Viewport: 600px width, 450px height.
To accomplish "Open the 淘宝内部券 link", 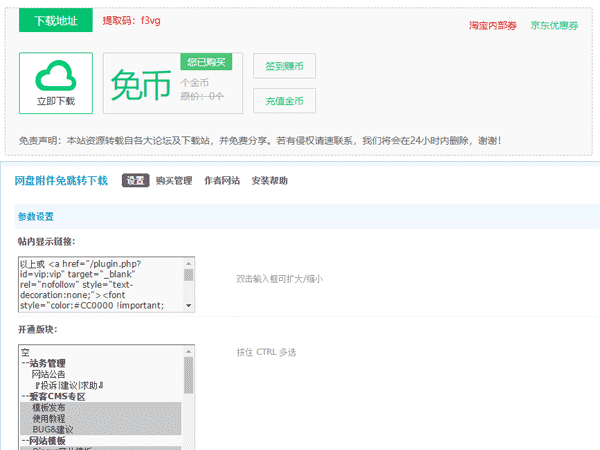I will coord(493,25).
